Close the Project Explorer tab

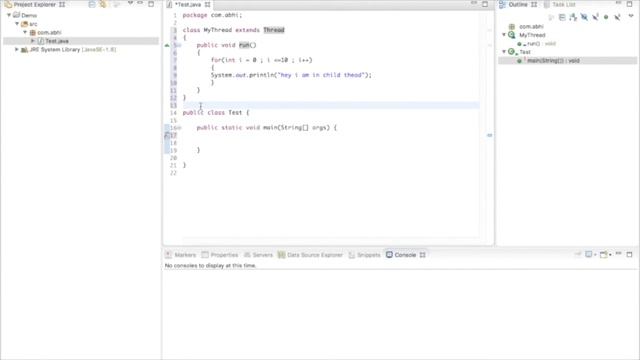[62, 4]
